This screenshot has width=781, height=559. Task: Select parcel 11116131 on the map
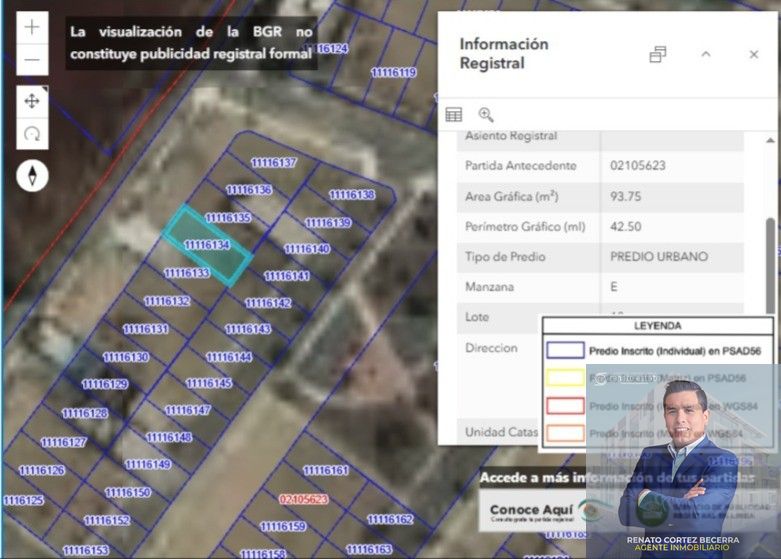(x=146, y=329)
